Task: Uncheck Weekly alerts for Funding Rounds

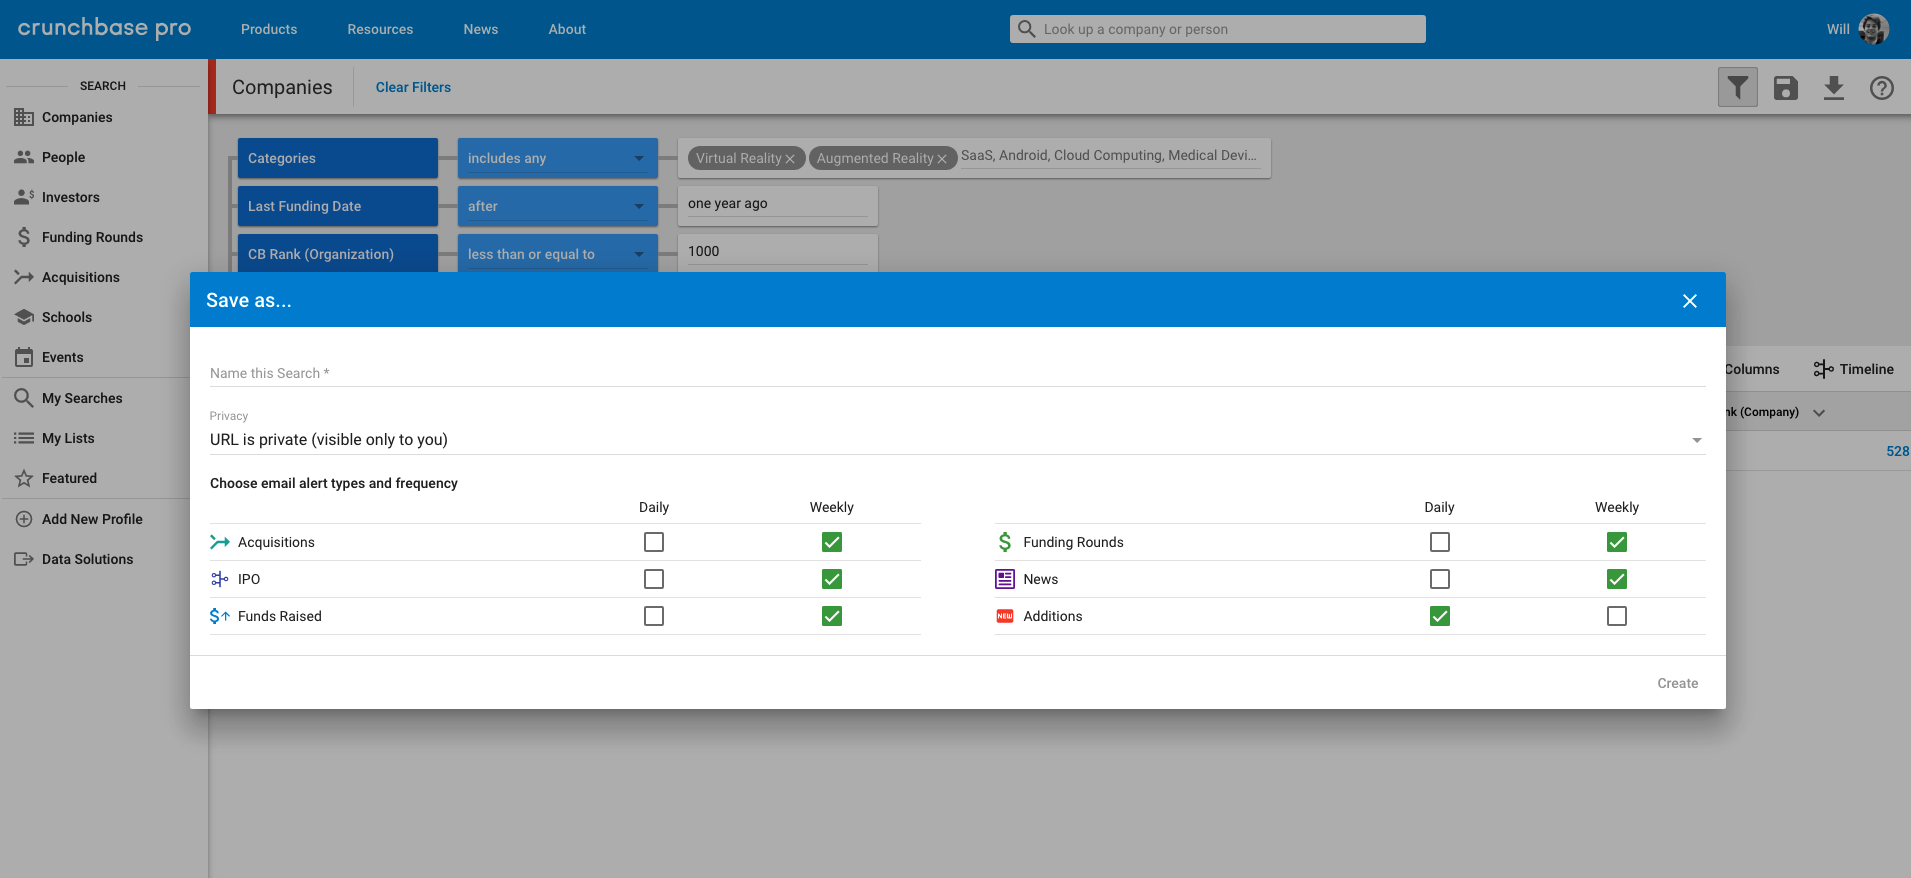Action: 1617,542
